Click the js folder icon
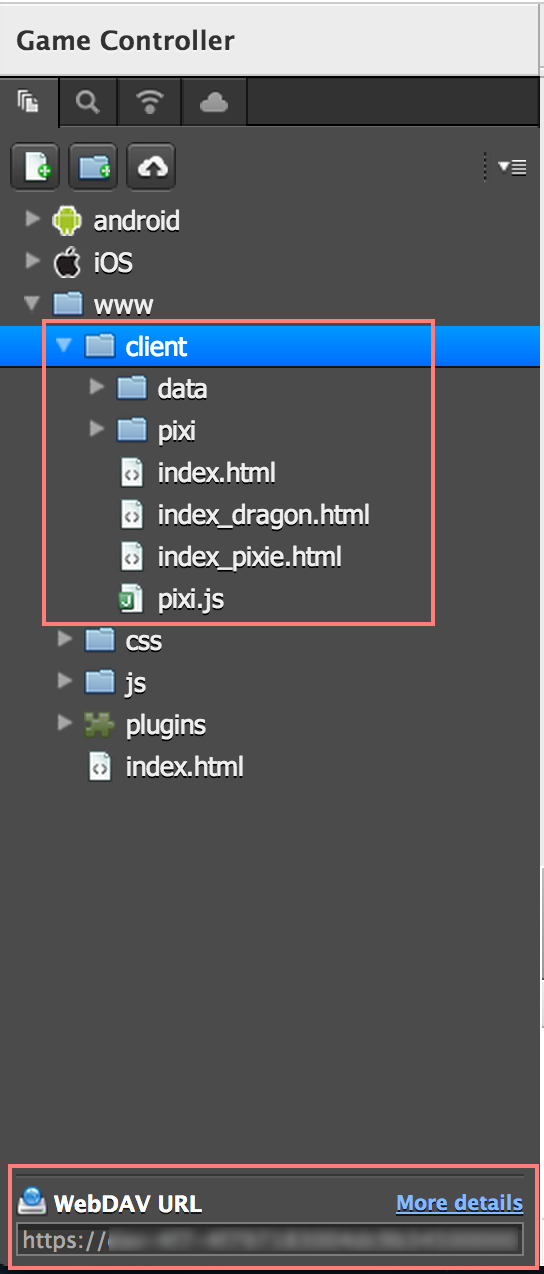Viewport: 544px width, 1274px height. coord(99,683)
